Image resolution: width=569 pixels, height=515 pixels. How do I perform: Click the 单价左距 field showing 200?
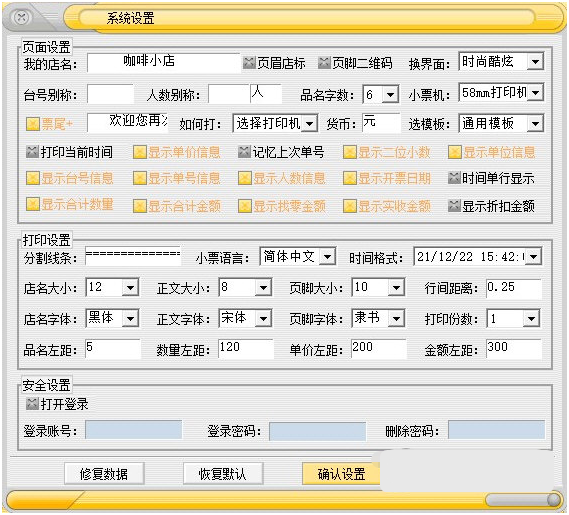pos(379,349)
